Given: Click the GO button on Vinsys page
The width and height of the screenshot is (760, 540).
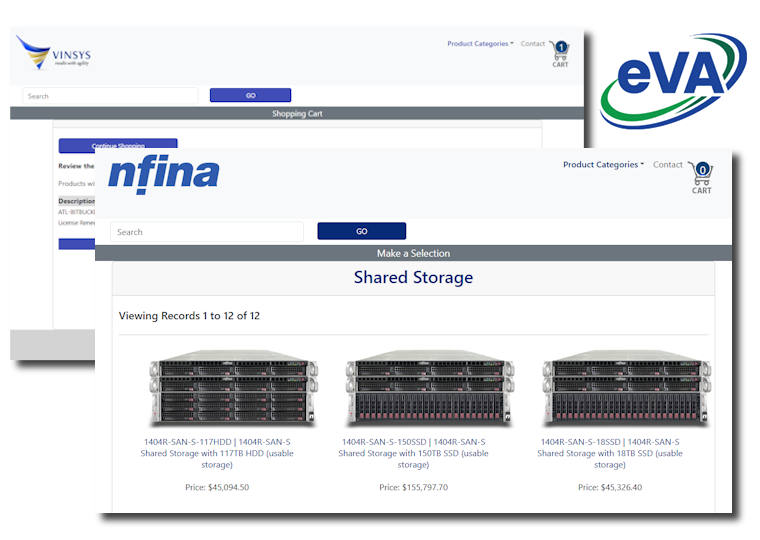Looking at the screenshot, I should coord(250,95).
